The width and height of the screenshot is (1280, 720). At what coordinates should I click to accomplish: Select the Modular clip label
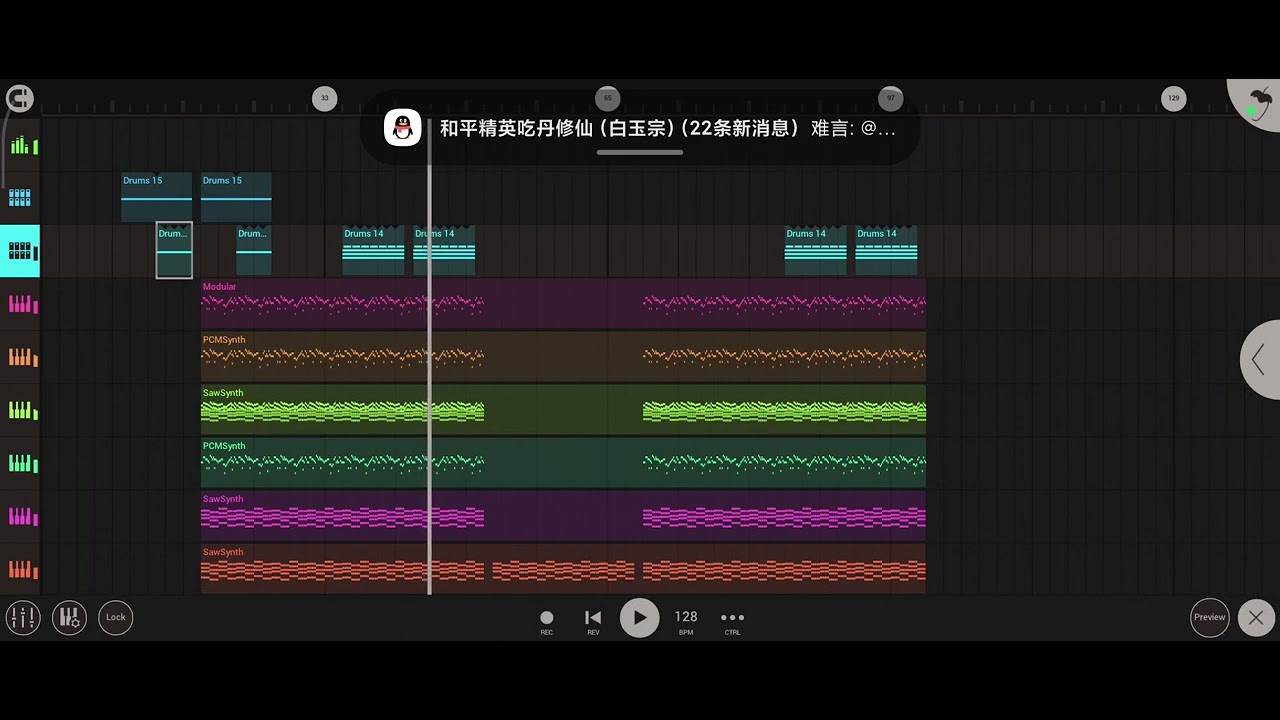[x=220, y=286]
